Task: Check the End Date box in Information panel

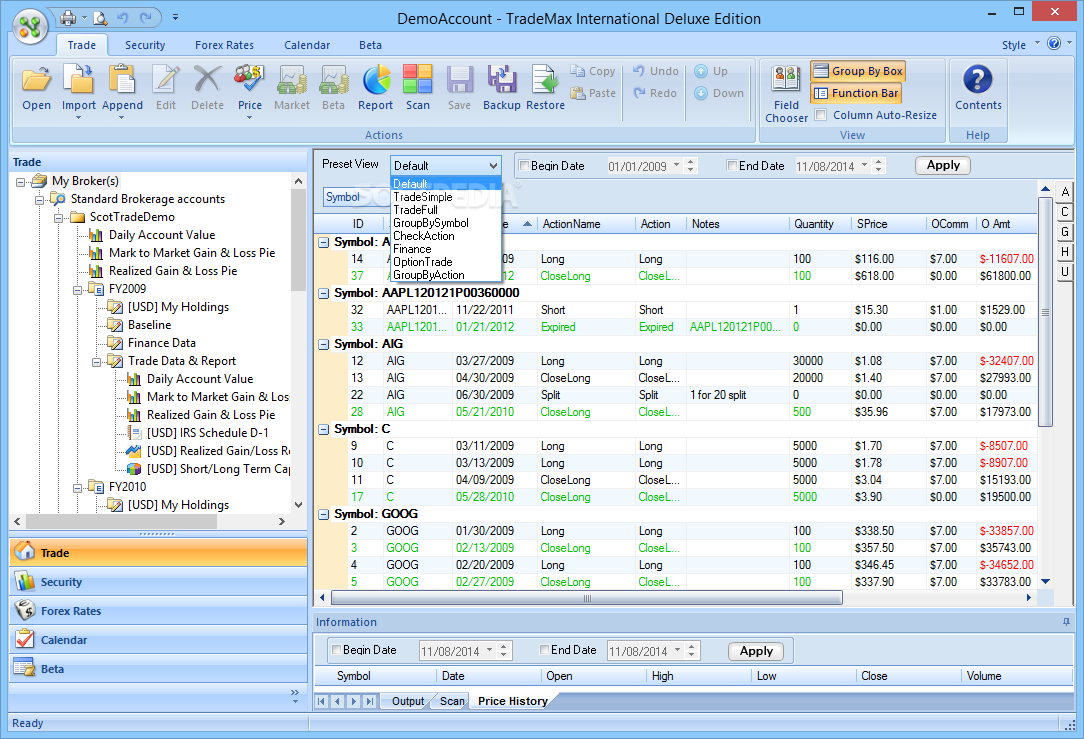Action: (545, 650)
